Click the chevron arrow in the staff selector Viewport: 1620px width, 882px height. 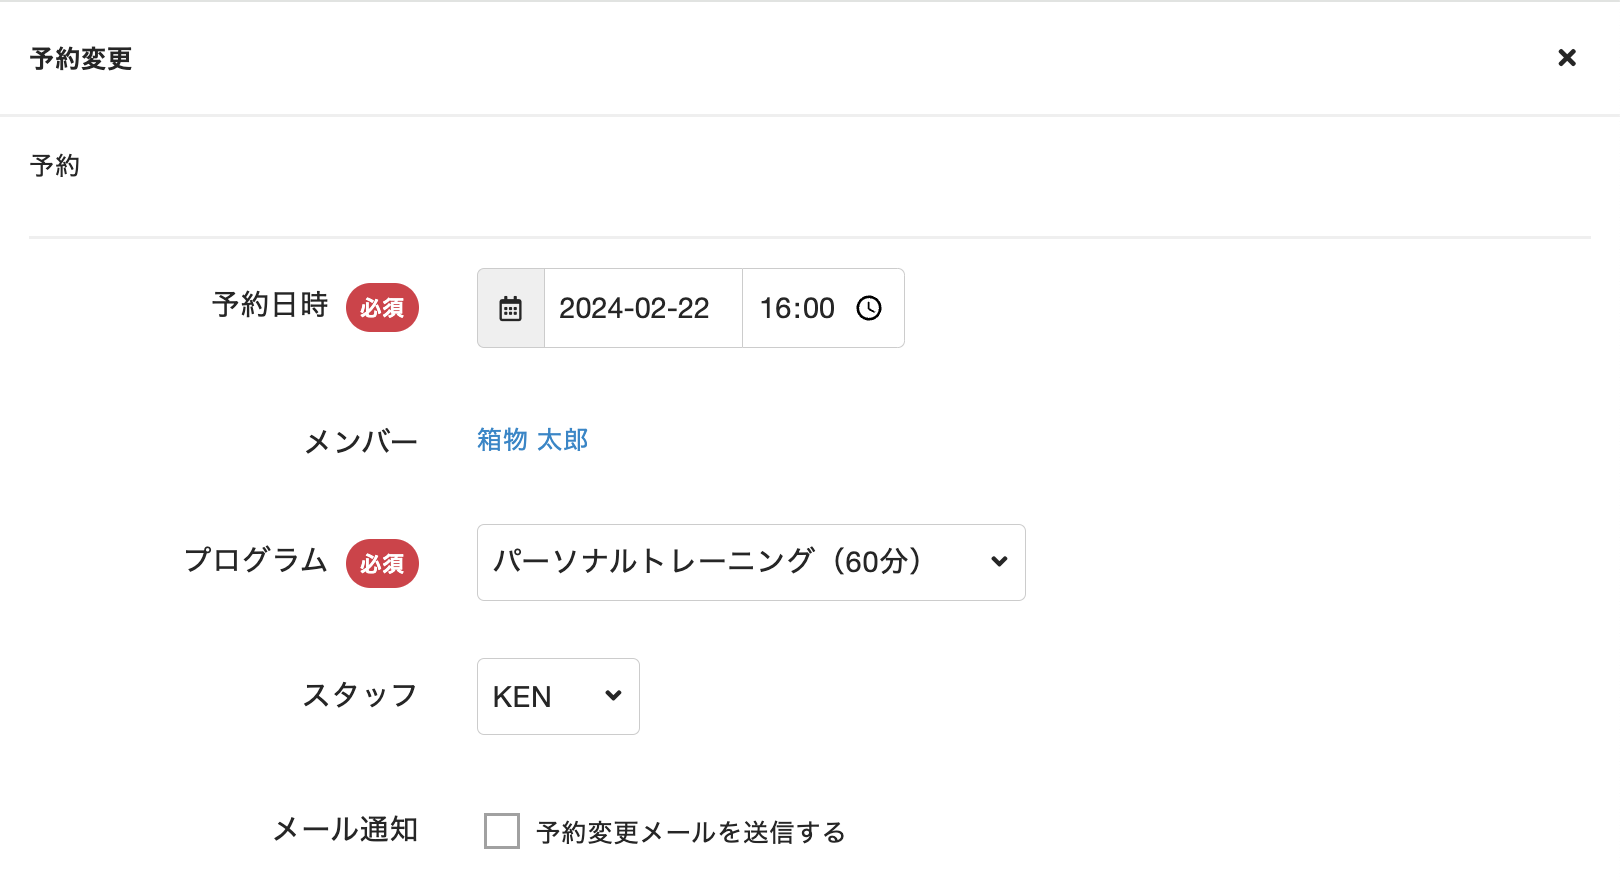coord(613,696)
